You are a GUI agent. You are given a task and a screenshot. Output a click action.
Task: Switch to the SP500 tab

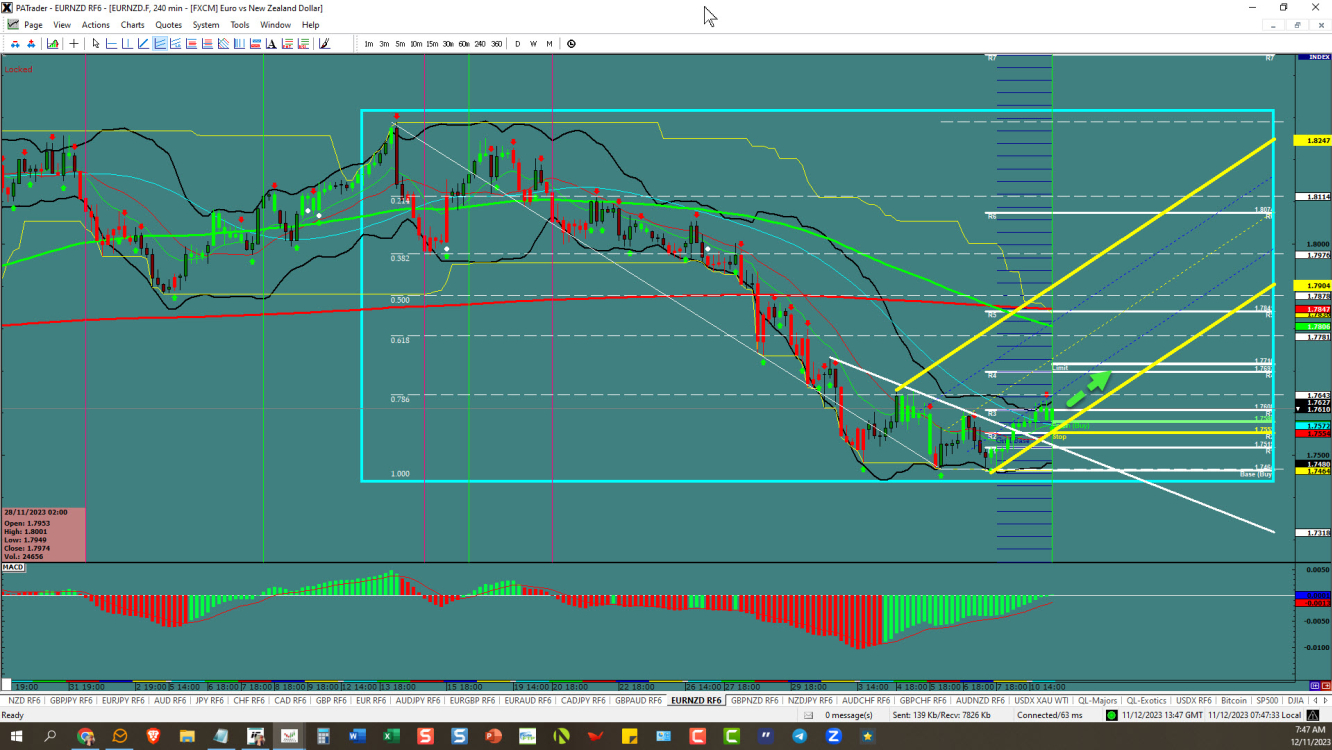pyautogui.click(x=1267, y=700)
